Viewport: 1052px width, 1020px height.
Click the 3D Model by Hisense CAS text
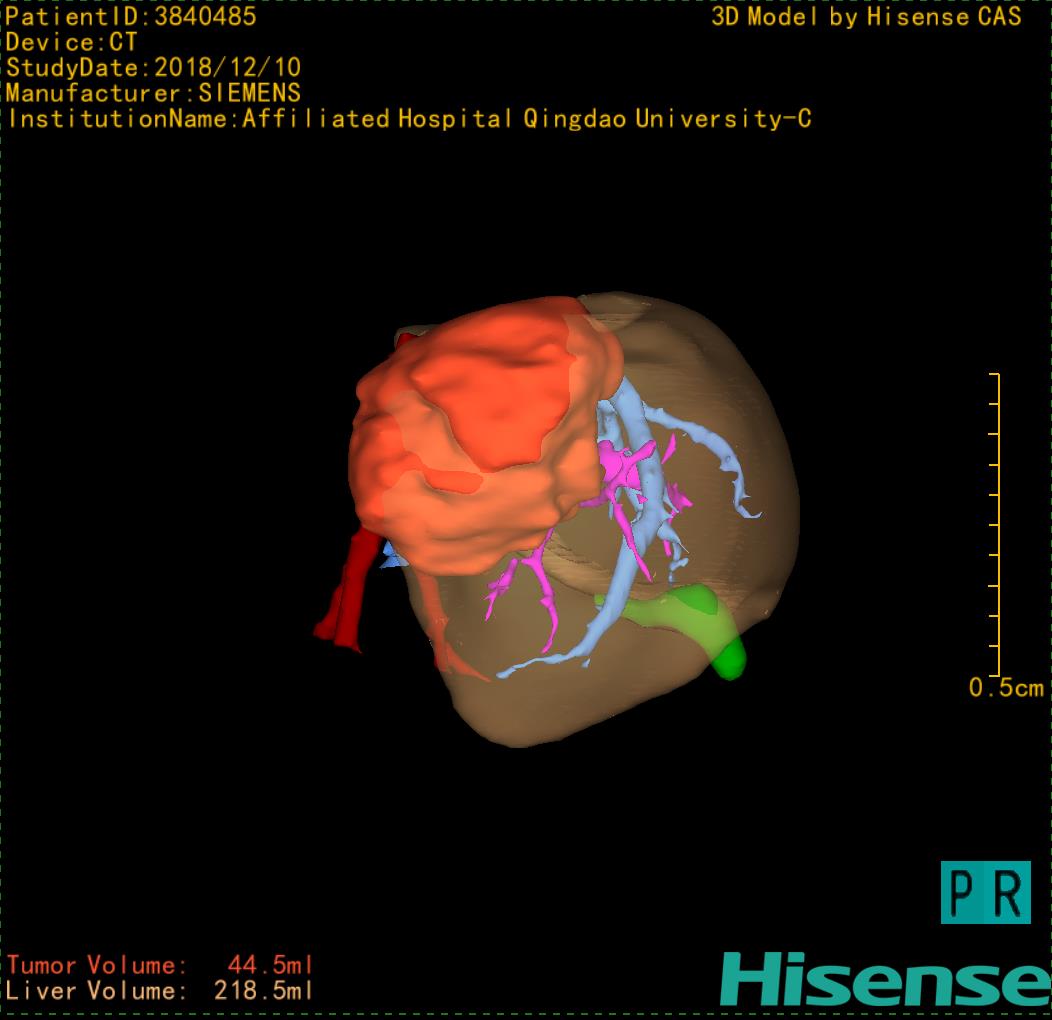coord(866,16)
